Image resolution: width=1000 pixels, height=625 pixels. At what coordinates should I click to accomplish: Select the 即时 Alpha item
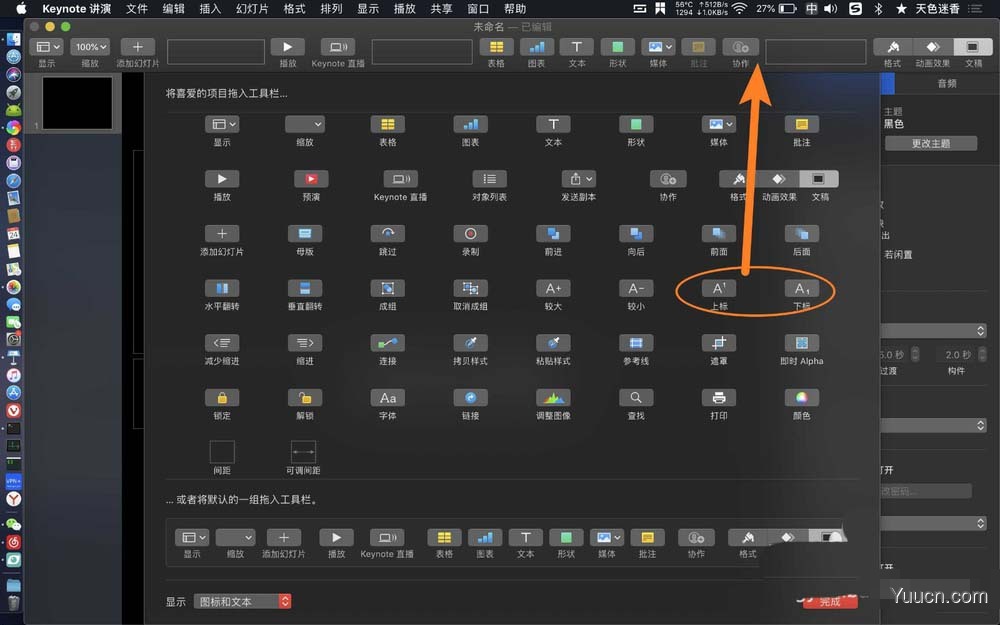(x=802, y=343)
